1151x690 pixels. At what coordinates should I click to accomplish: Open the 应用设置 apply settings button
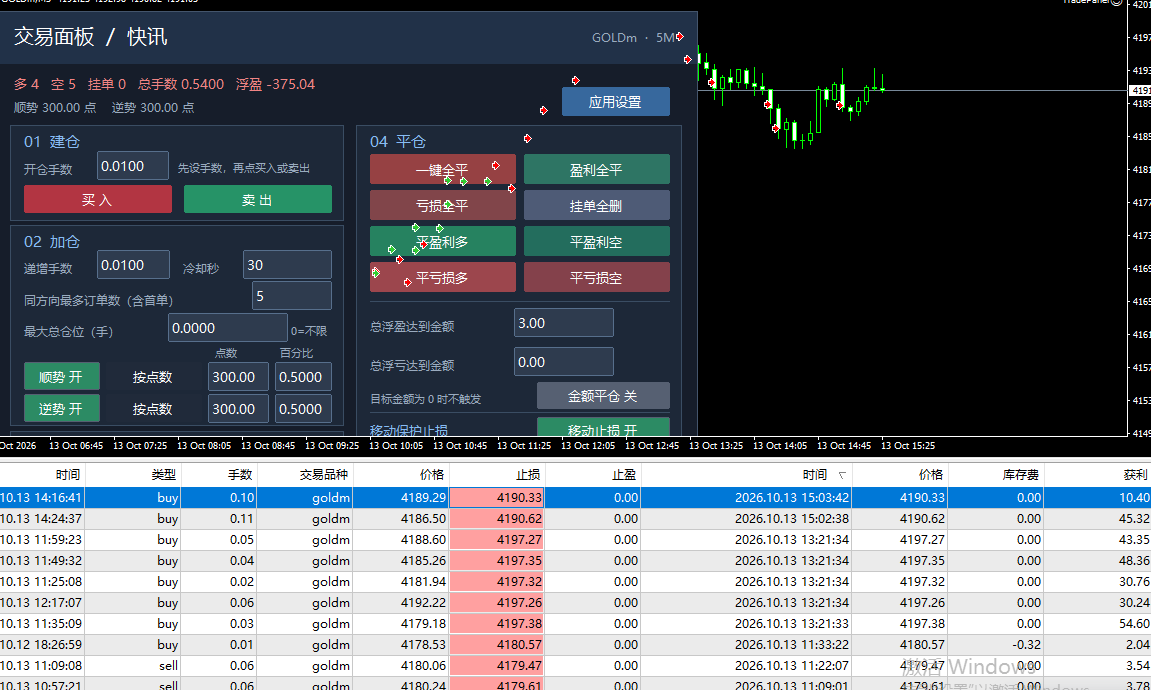616,101
